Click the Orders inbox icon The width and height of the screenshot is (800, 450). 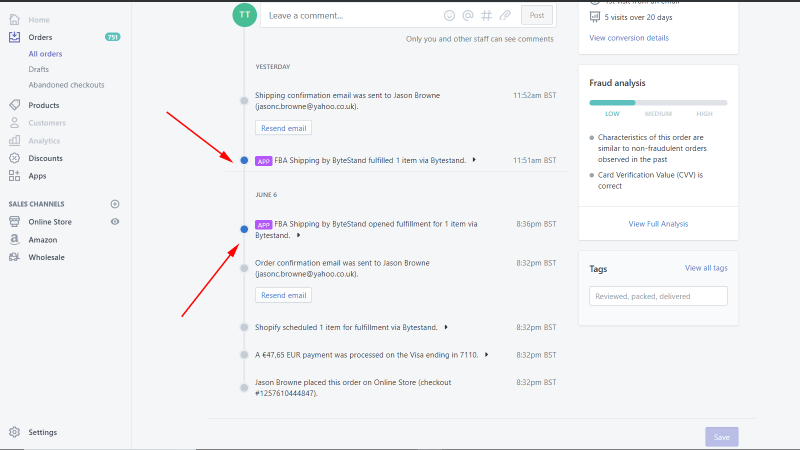coord(14,37)
